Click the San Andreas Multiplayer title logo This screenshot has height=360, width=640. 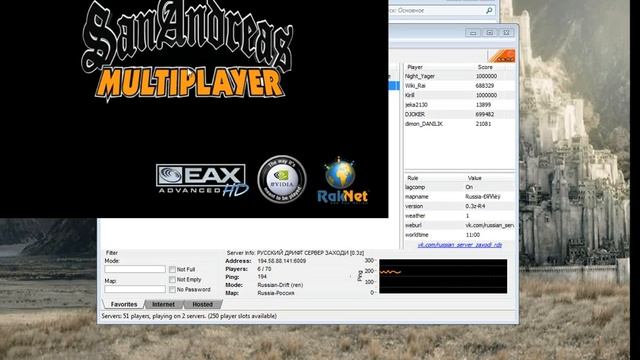point(187,51)
